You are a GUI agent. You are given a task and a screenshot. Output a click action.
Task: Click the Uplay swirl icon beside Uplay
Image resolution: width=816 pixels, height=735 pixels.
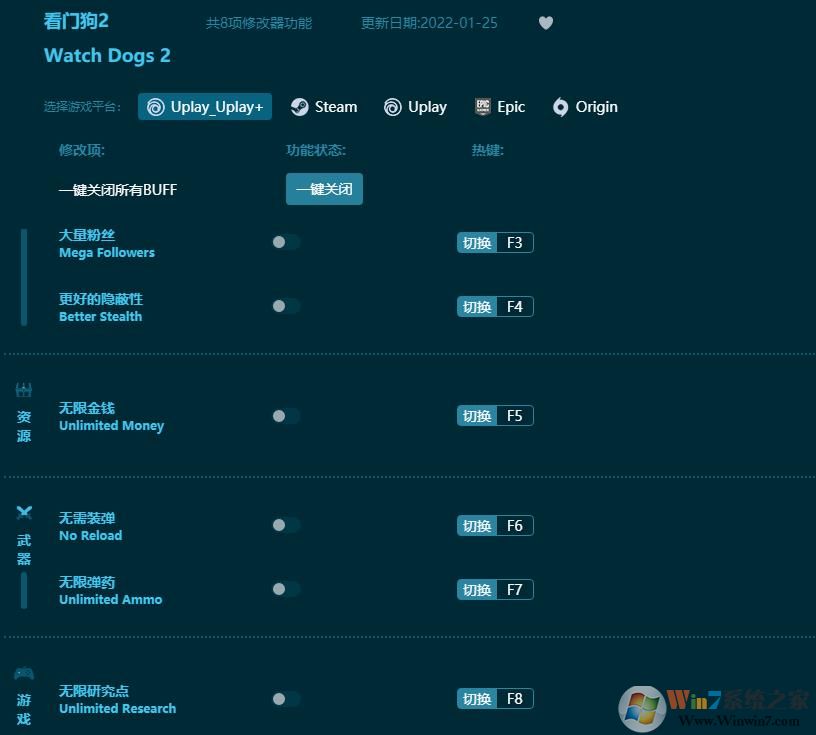click(392, 107)
